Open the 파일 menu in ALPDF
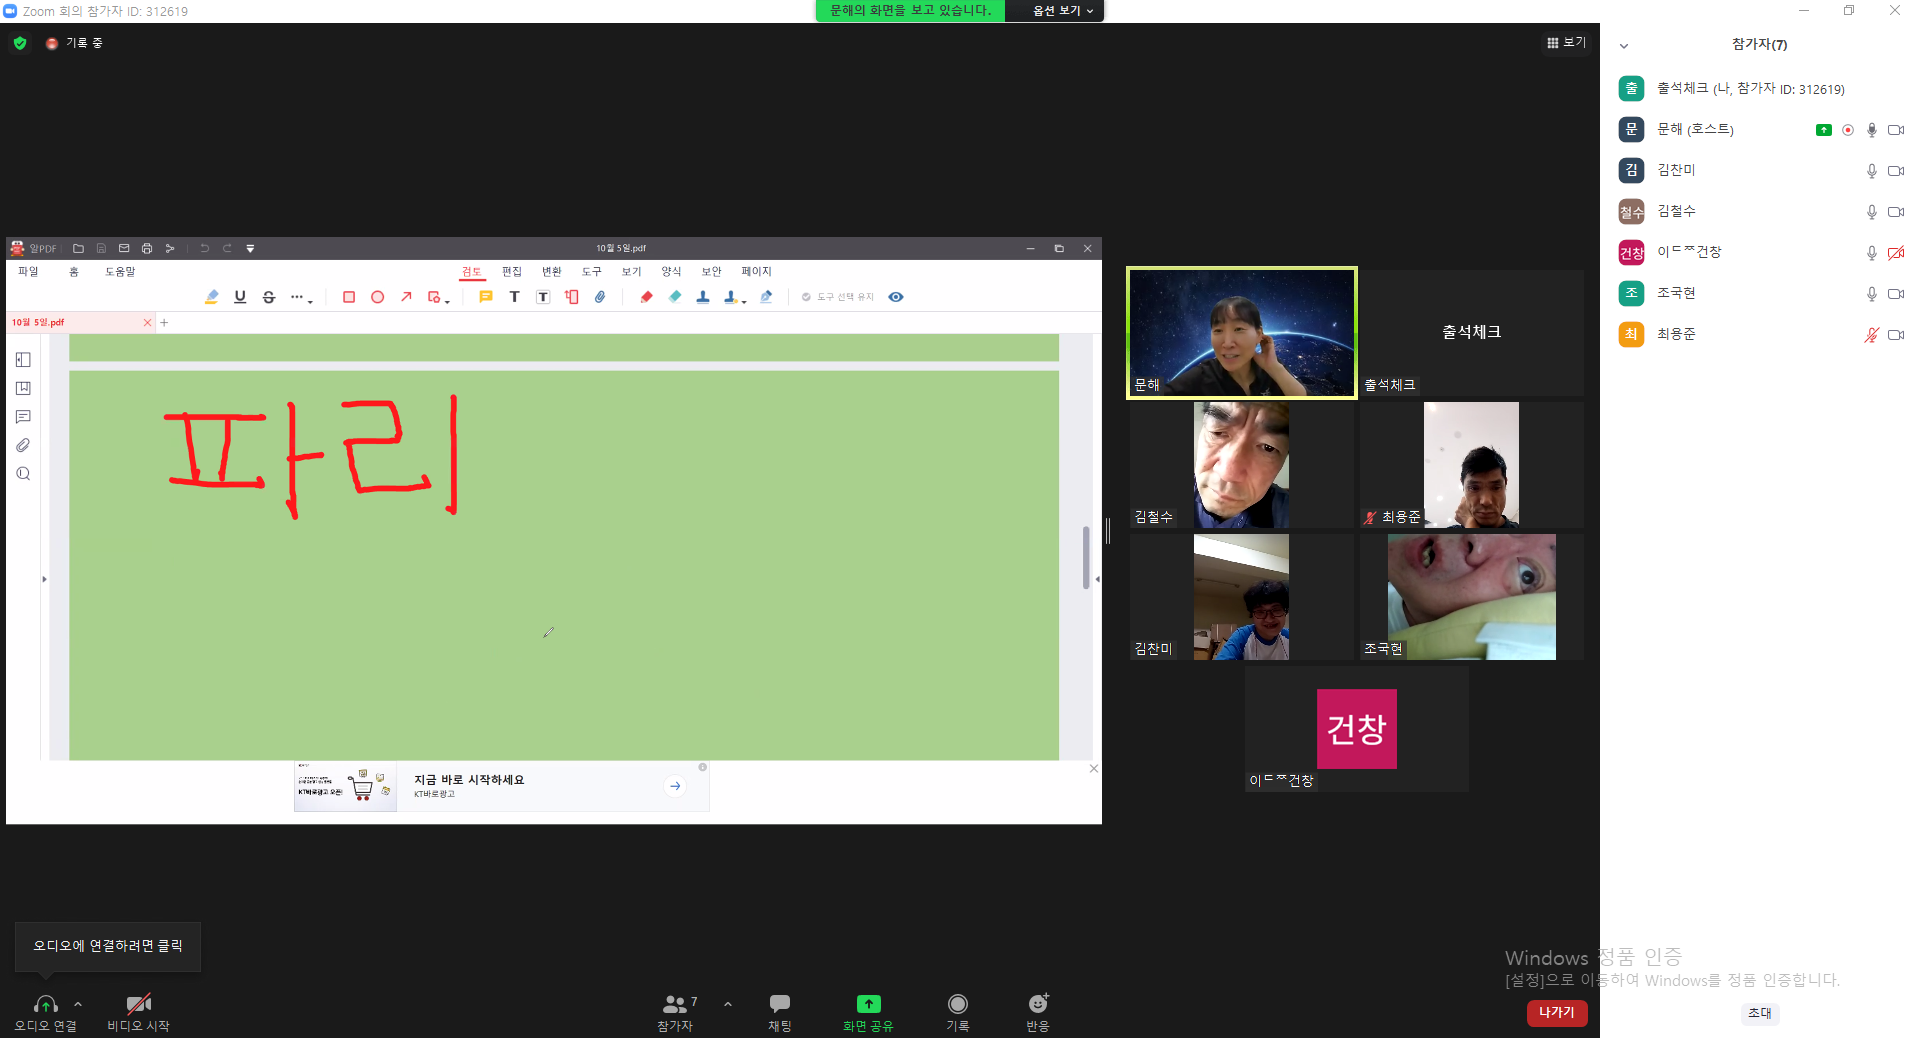This screenshot has height=1038, width=1920. pyautogui.click(x=28, y=272)
